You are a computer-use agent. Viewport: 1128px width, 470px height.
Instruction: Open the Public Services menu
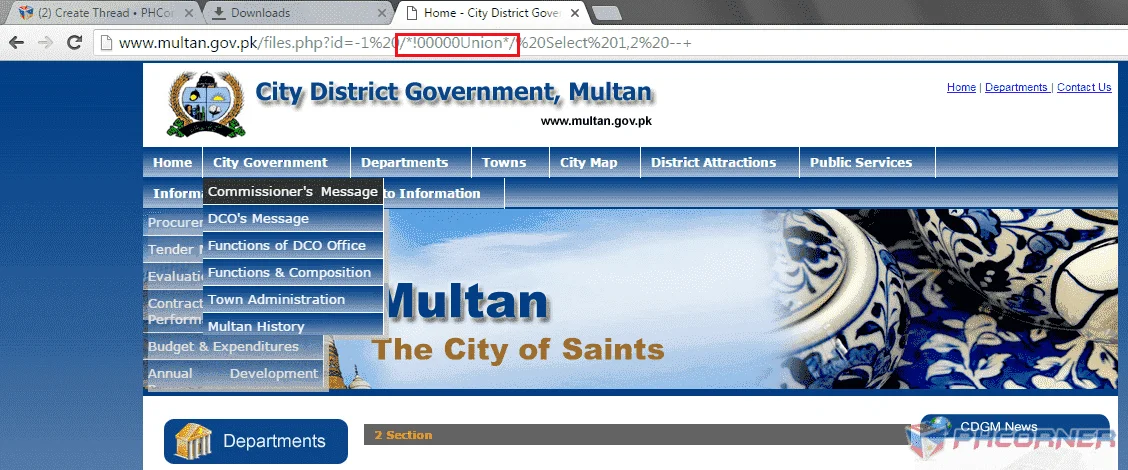click(x=861, y=162)
